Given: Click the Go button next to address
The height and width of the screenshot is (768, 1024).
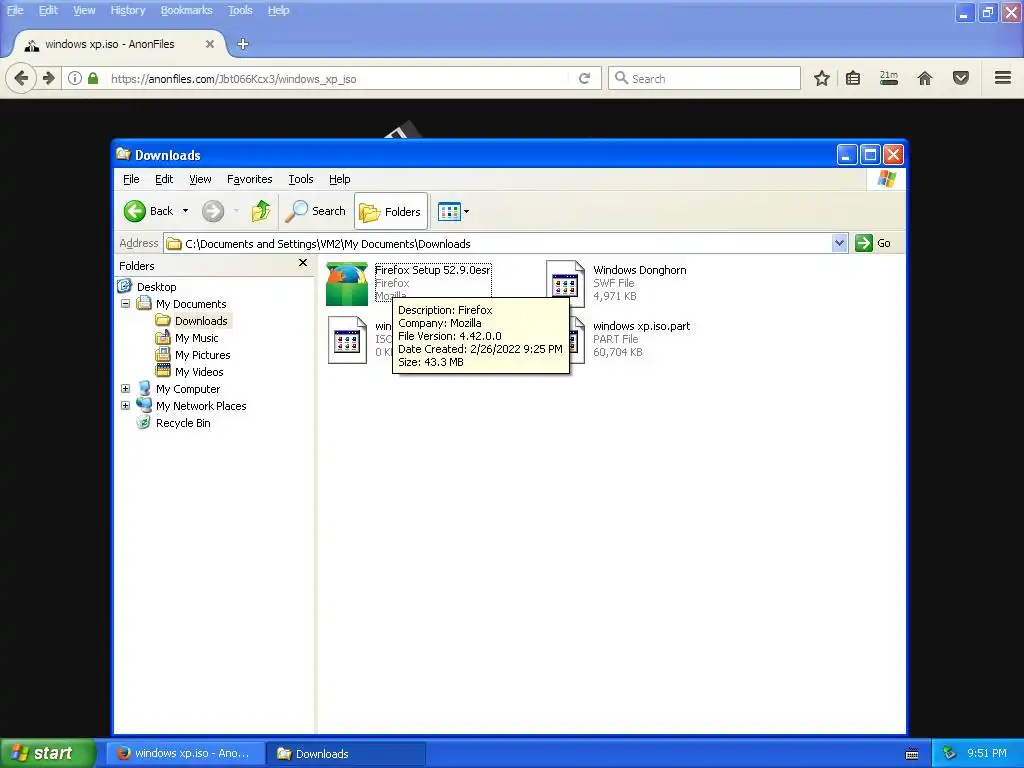Looking at the screenshot, I should [873, 243].
